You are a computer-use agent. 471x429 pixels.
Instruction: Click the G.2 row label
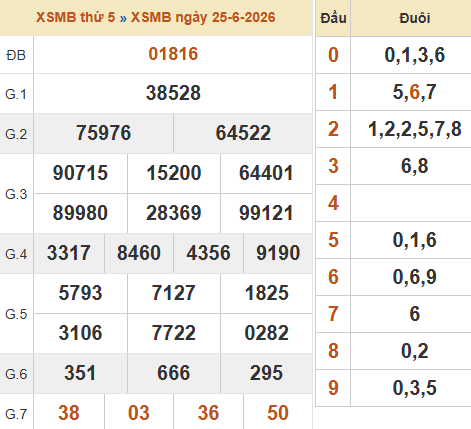(16, 134)
